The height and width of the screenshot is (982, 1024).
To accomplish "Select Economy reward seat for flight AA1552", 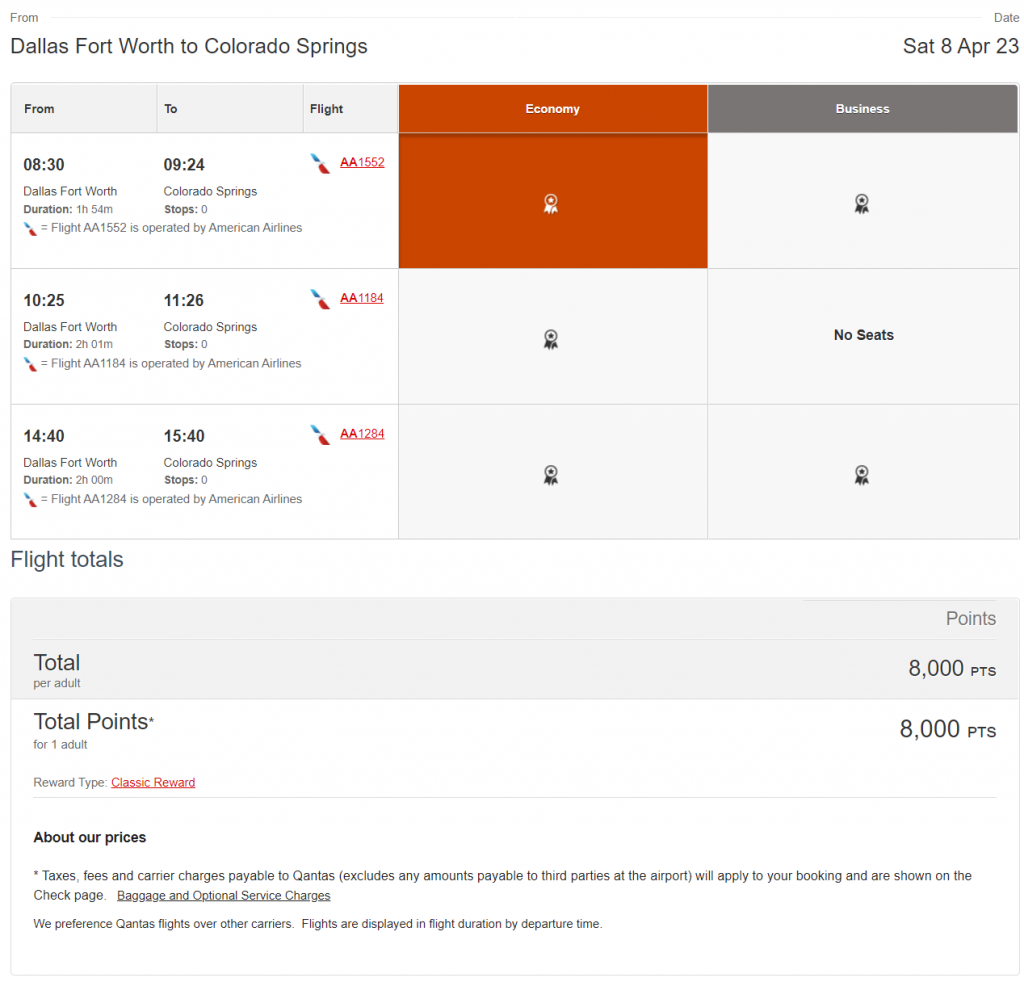I will click(550, 204).
